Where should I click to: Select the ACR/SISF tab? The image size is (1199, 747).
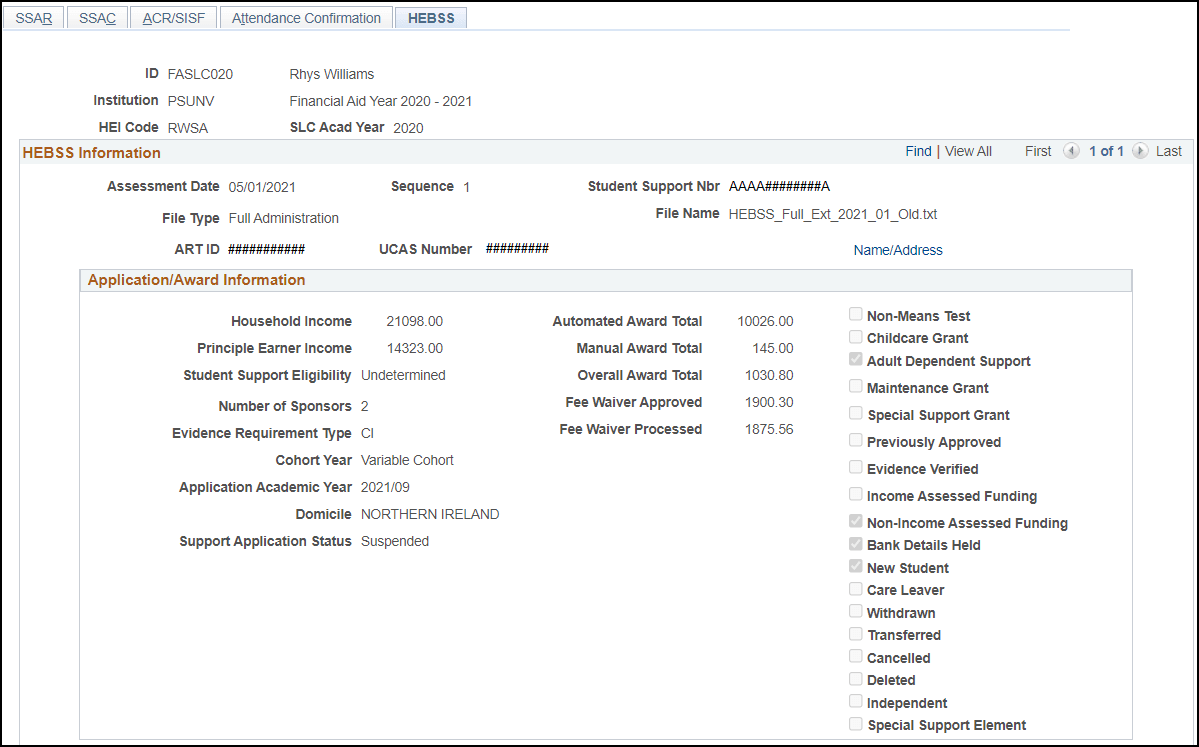pyautogui.click(x=174, y=18)
